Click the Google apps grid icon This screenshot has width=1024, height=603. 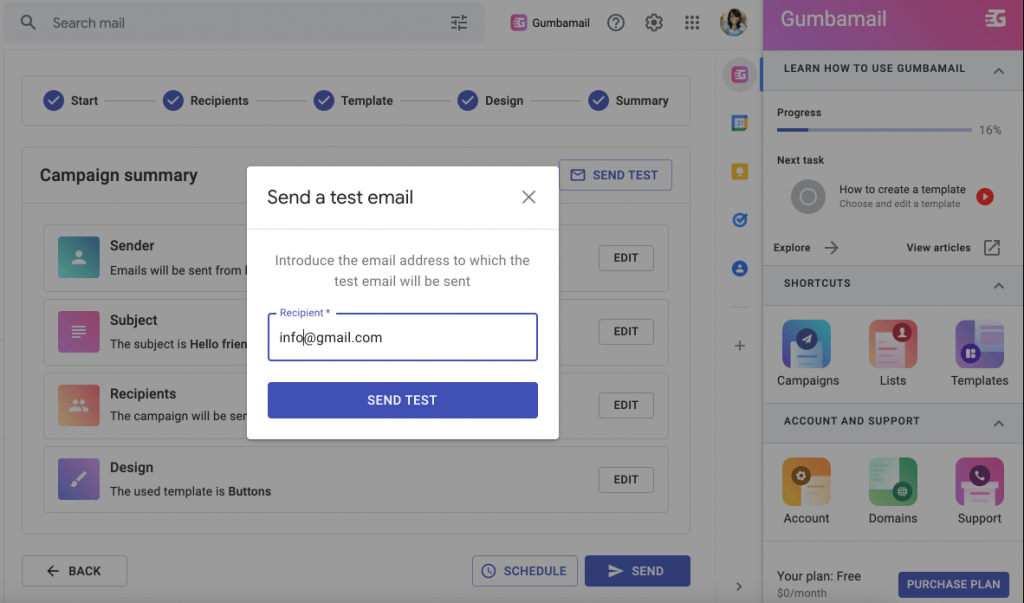click(x=692, y=23)
